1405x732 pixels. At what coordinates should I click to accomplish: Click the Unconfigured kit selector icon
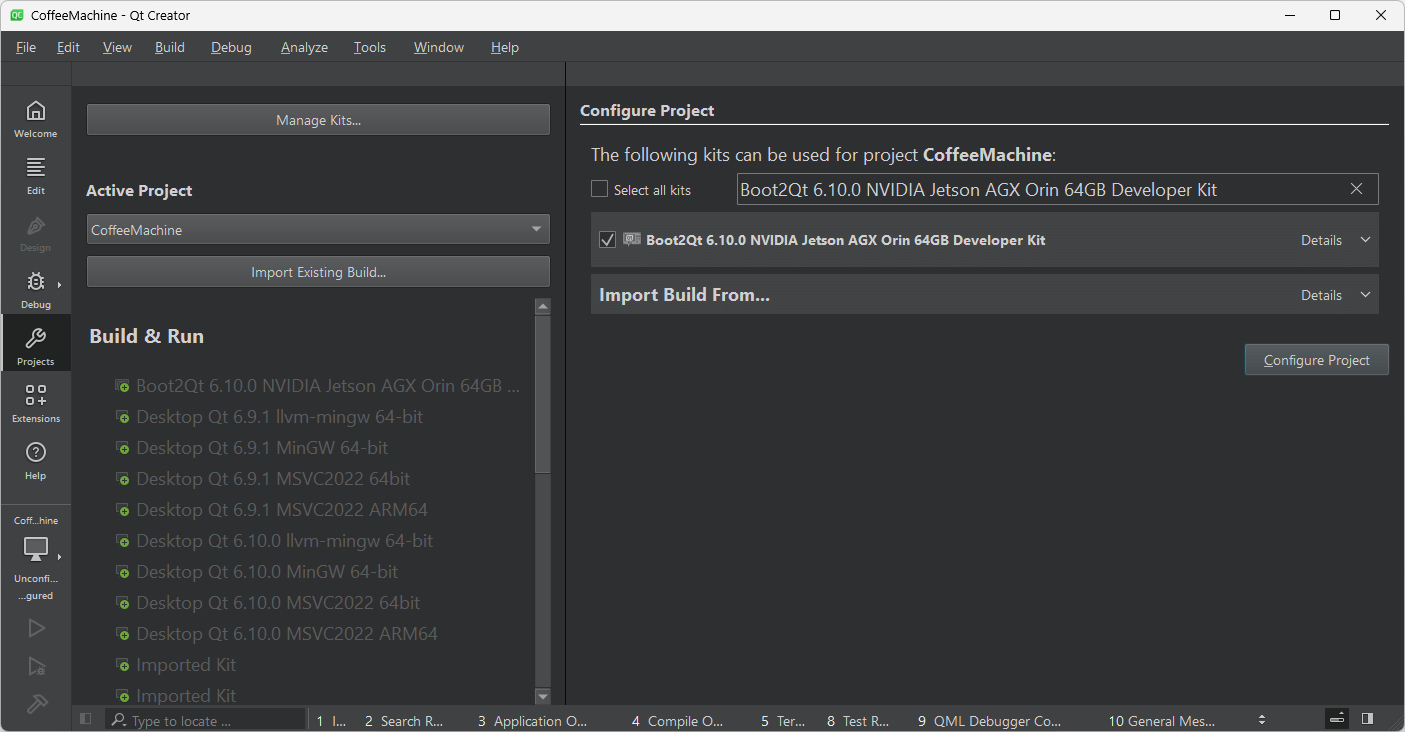click(36, 550)
